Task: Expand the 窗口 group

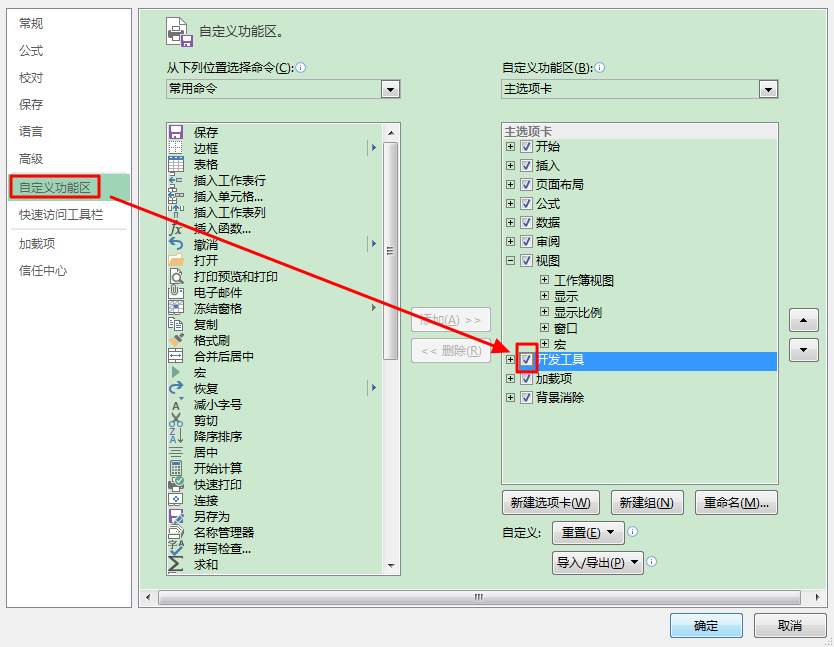Action: tap(544, 328)
